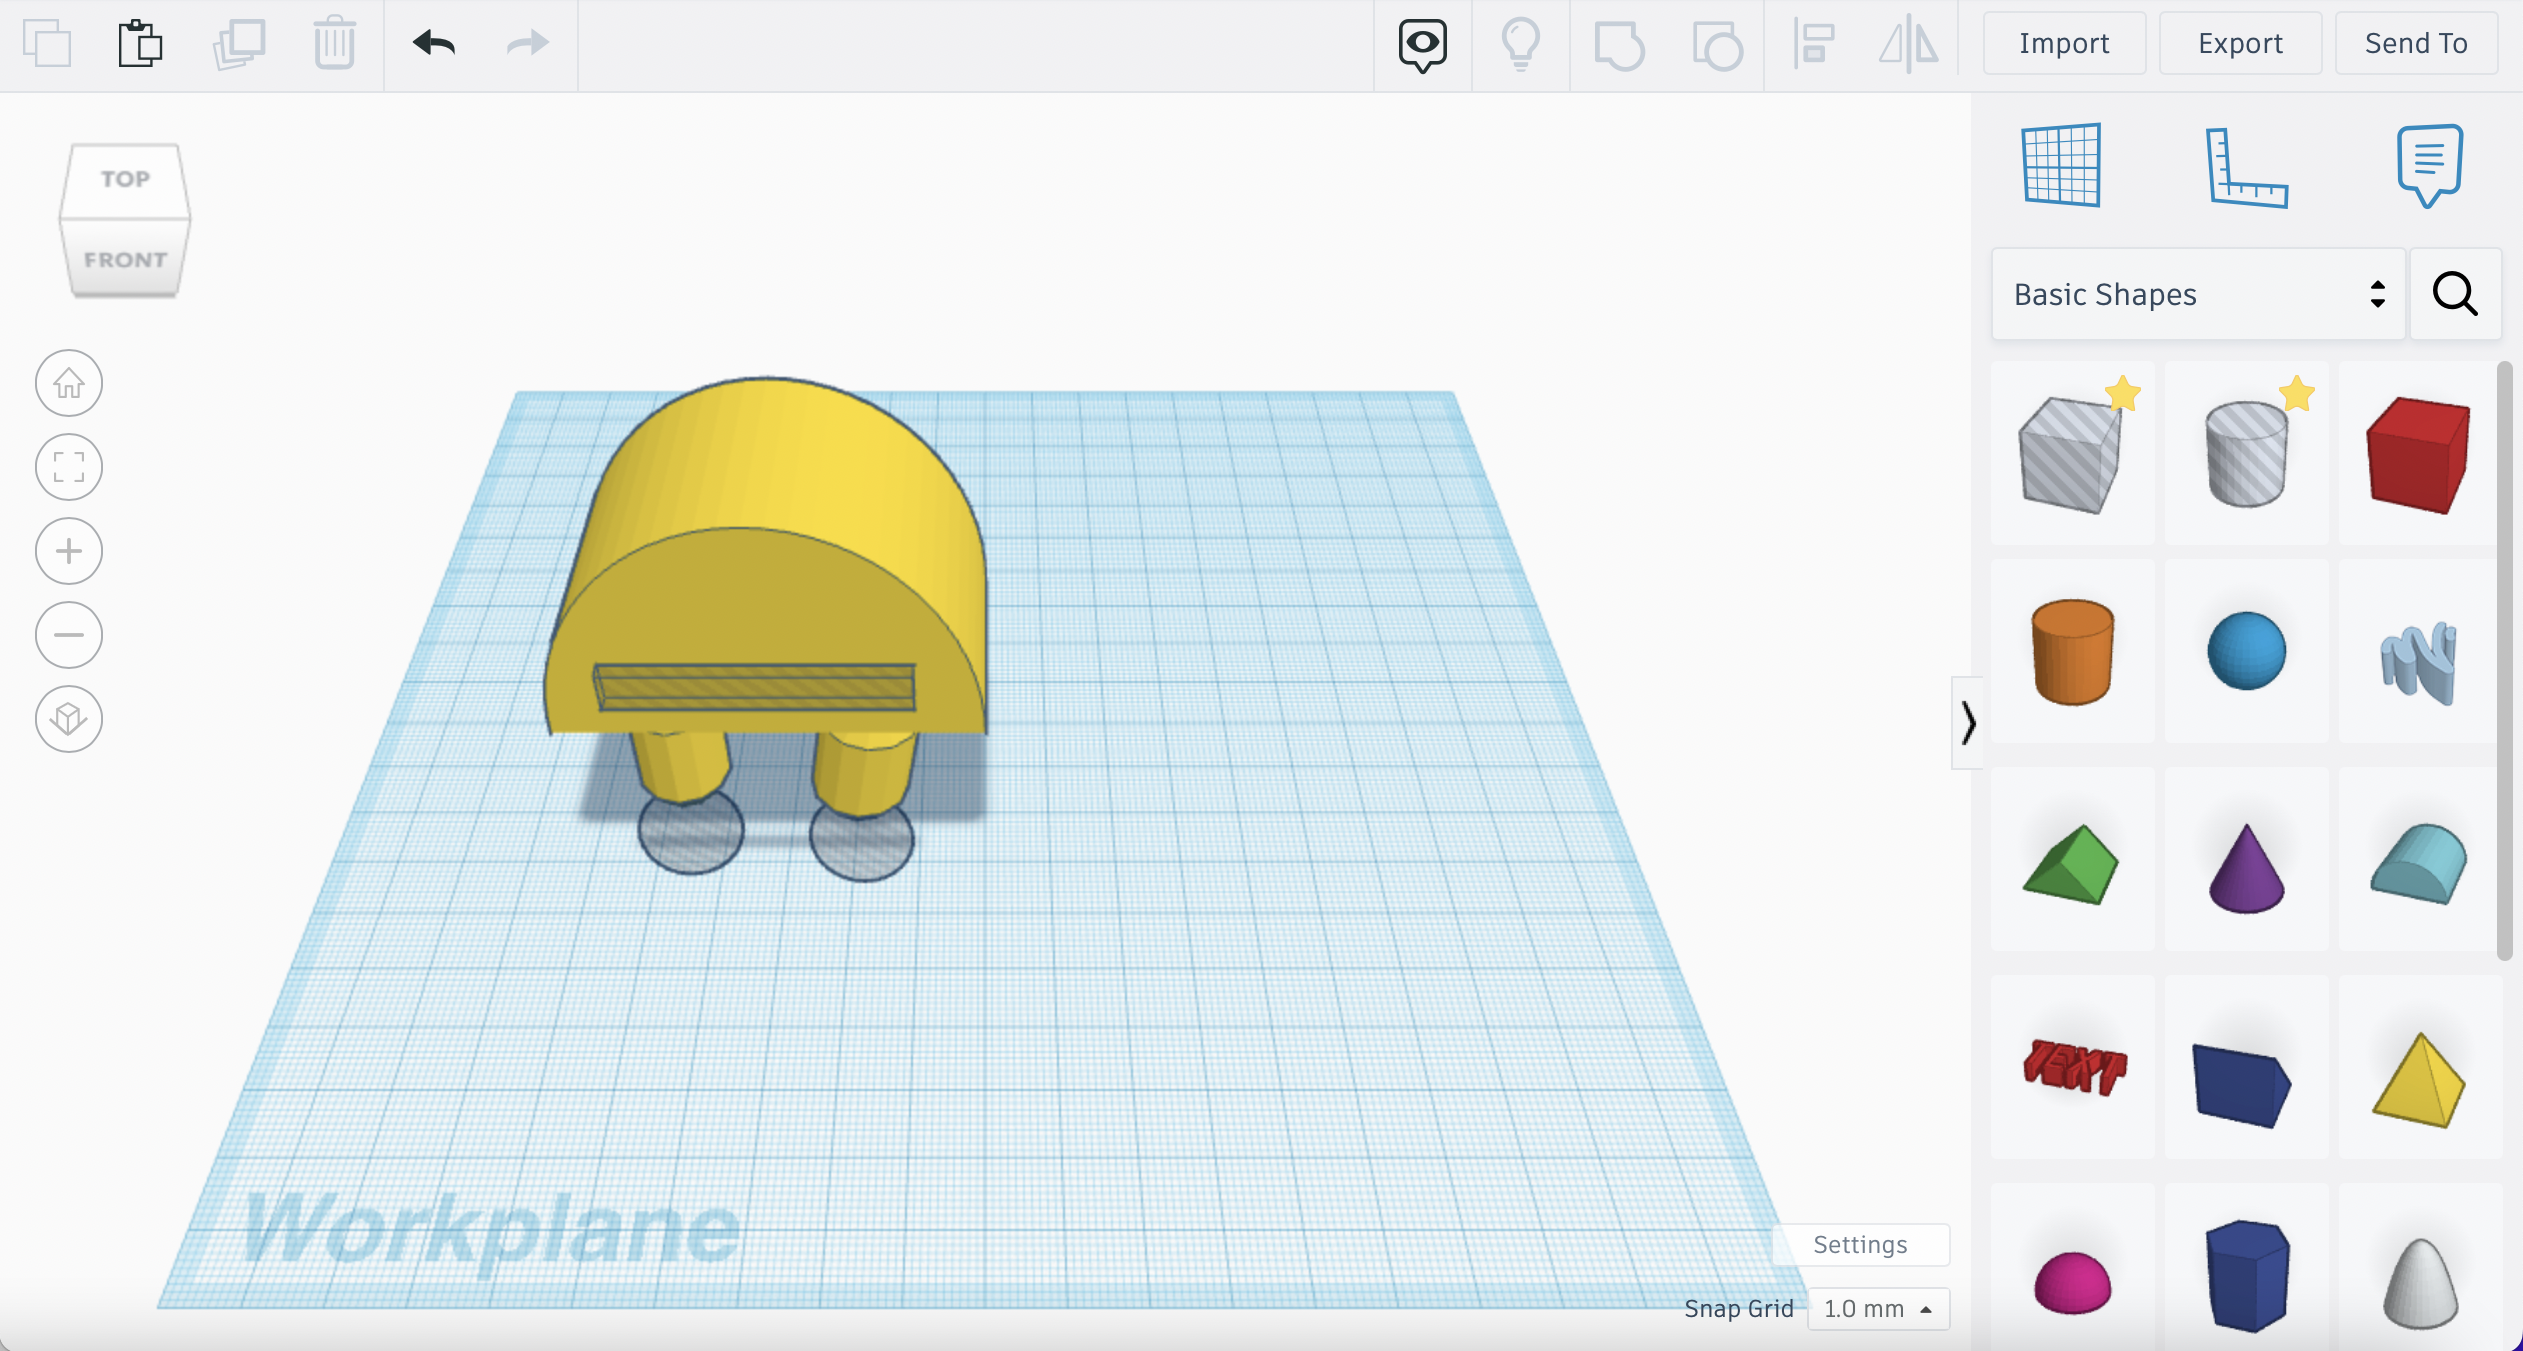Click the Copy icon in toolbar
The height and width of the screenshot is (1351, 2523).
click(46, 44)
